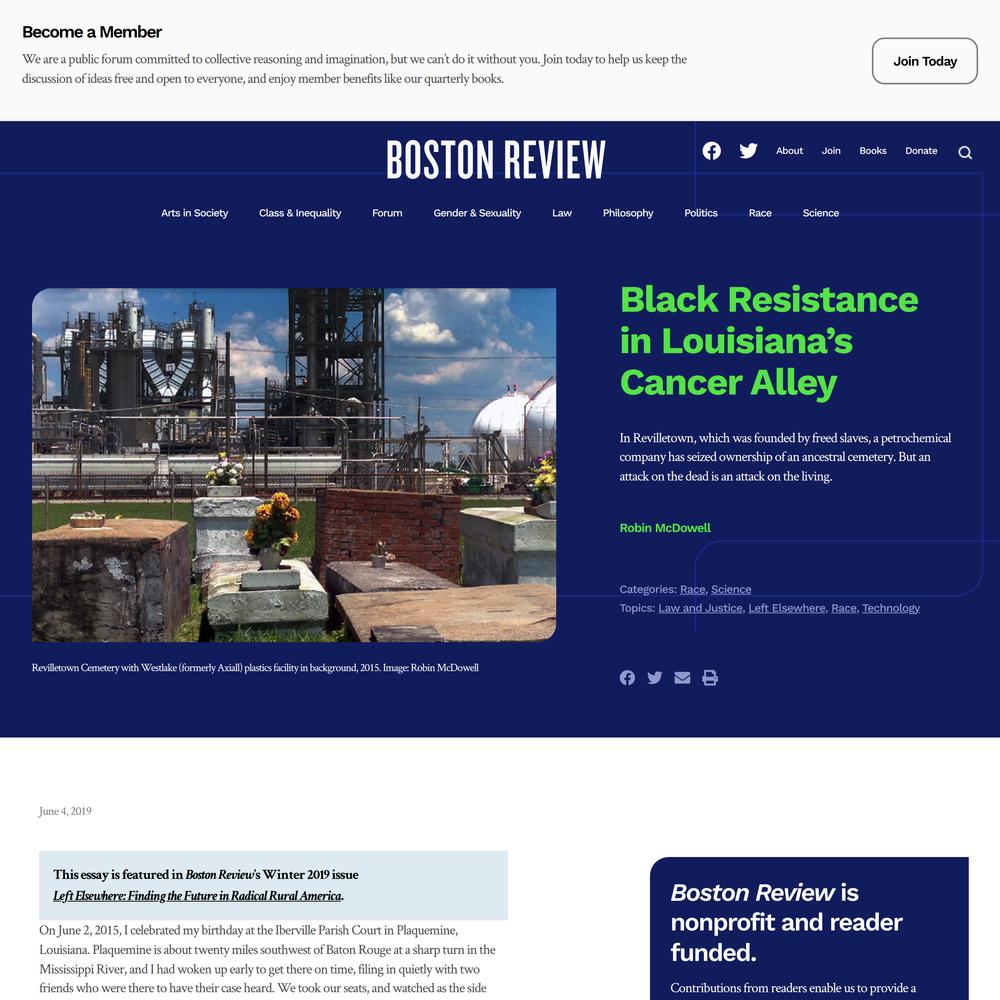
Task: Click the Become a Member heading
Action: [92, 32]
